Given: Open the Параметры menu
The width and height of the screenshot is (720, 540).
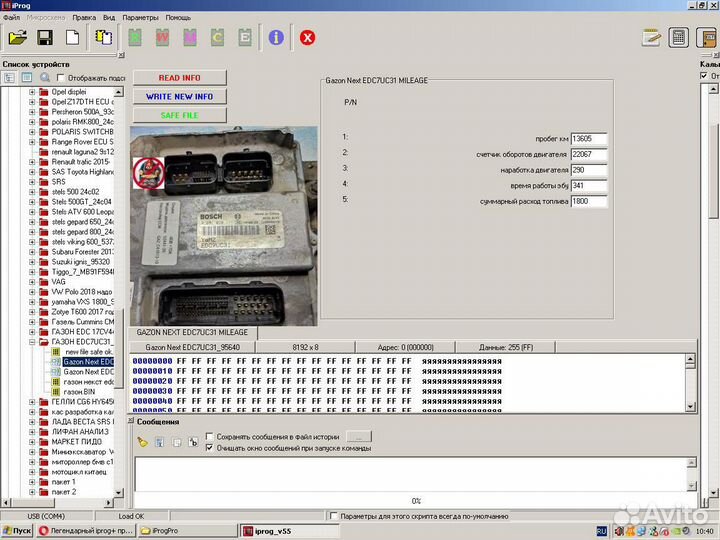Looking at the screenshot, I should click(x=140, y=17).
